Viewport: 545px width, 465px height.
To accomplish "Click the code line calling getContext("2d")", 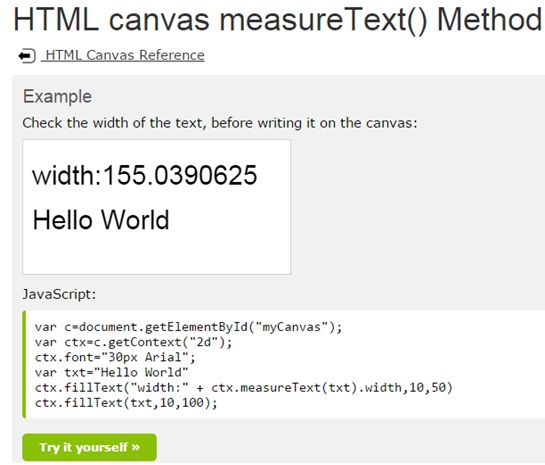I will (133, 342).
